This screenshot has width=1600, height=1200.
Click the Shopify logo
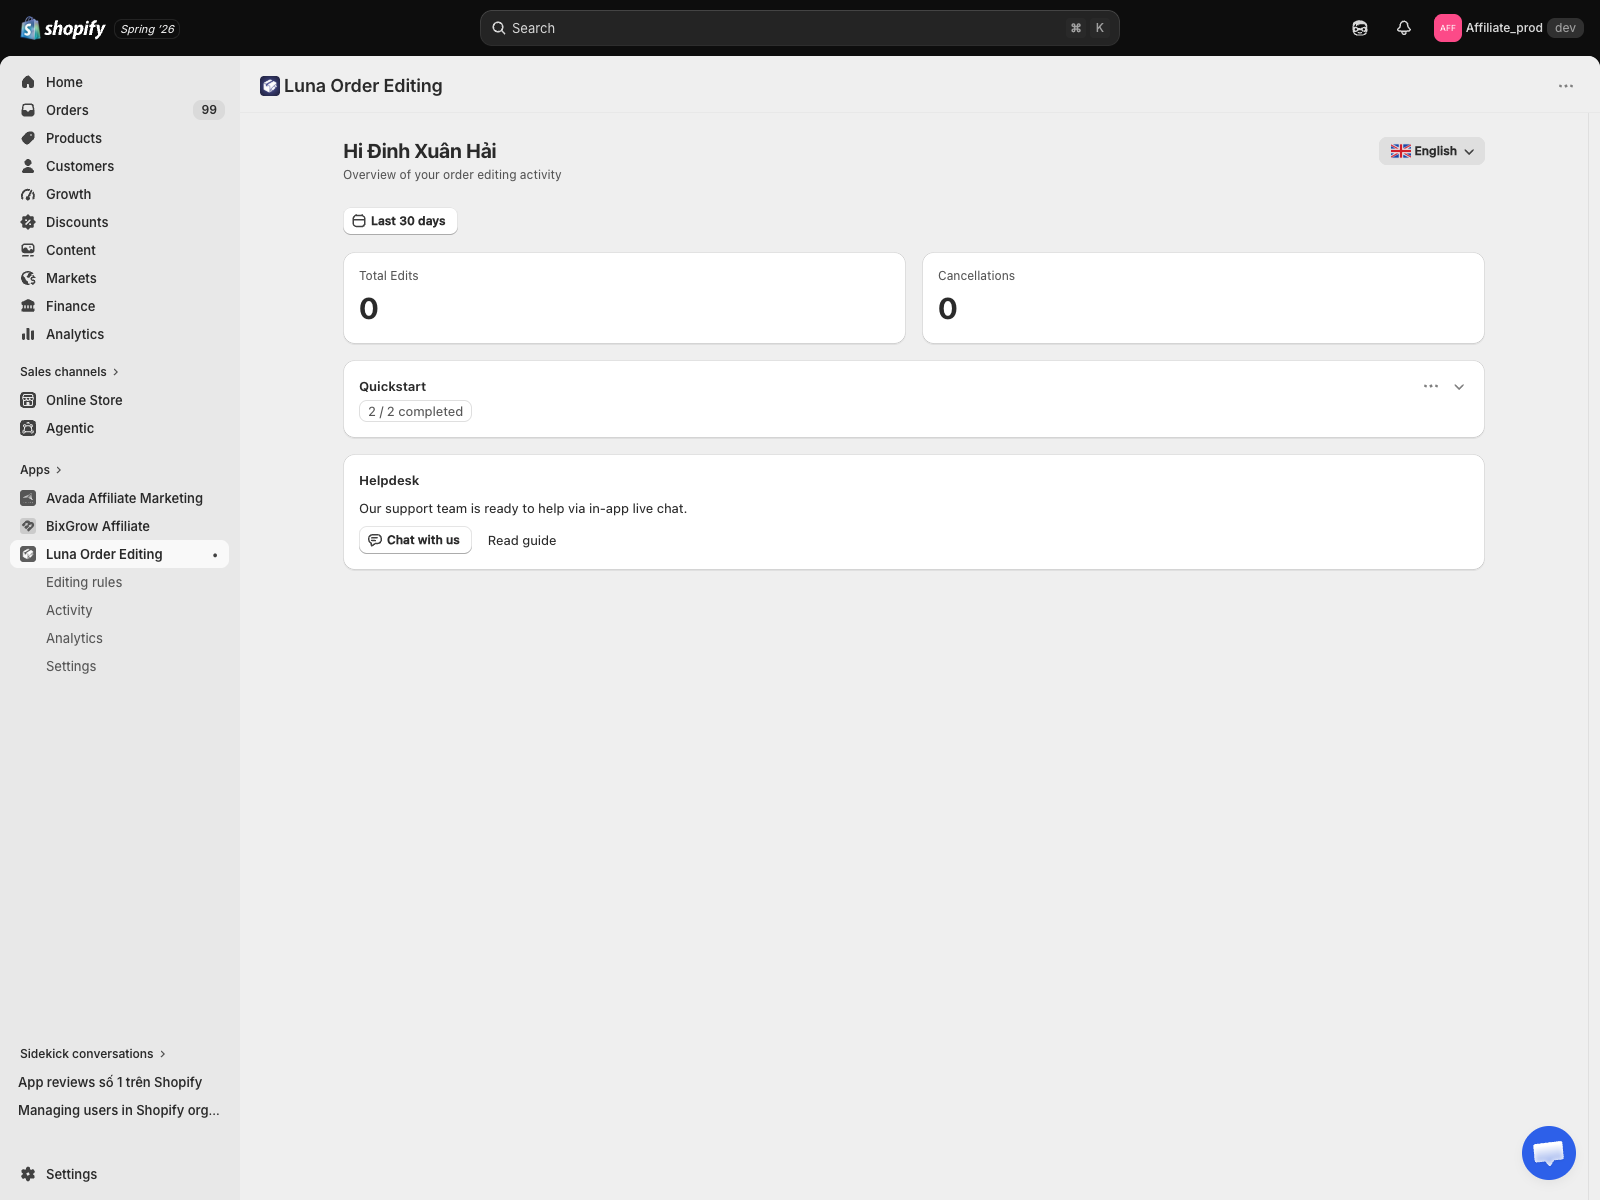(x=63, y=28)
